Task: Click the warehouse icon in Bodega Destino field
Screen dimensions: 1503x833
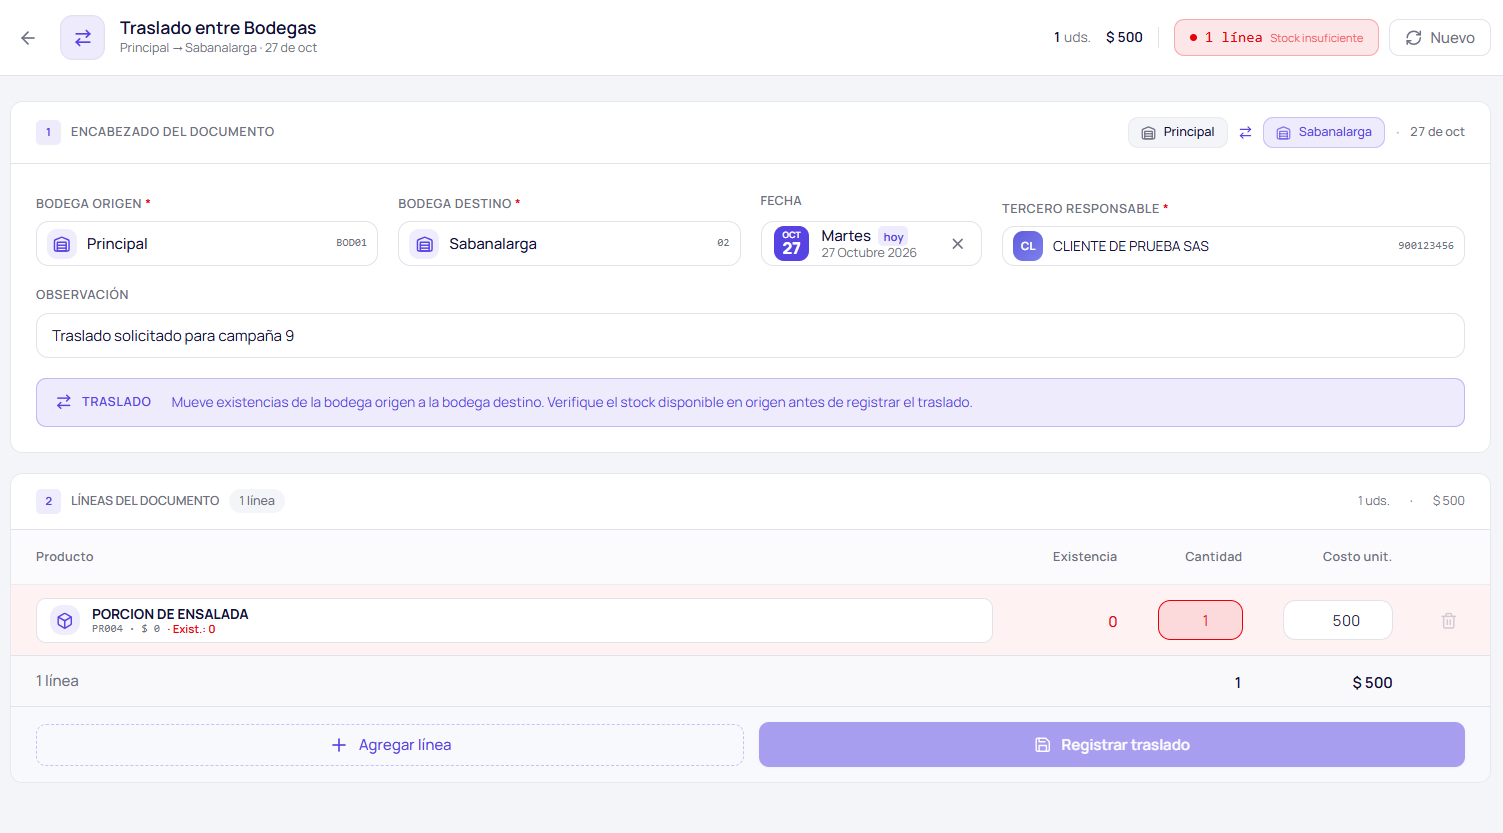Action: [424, 244]
